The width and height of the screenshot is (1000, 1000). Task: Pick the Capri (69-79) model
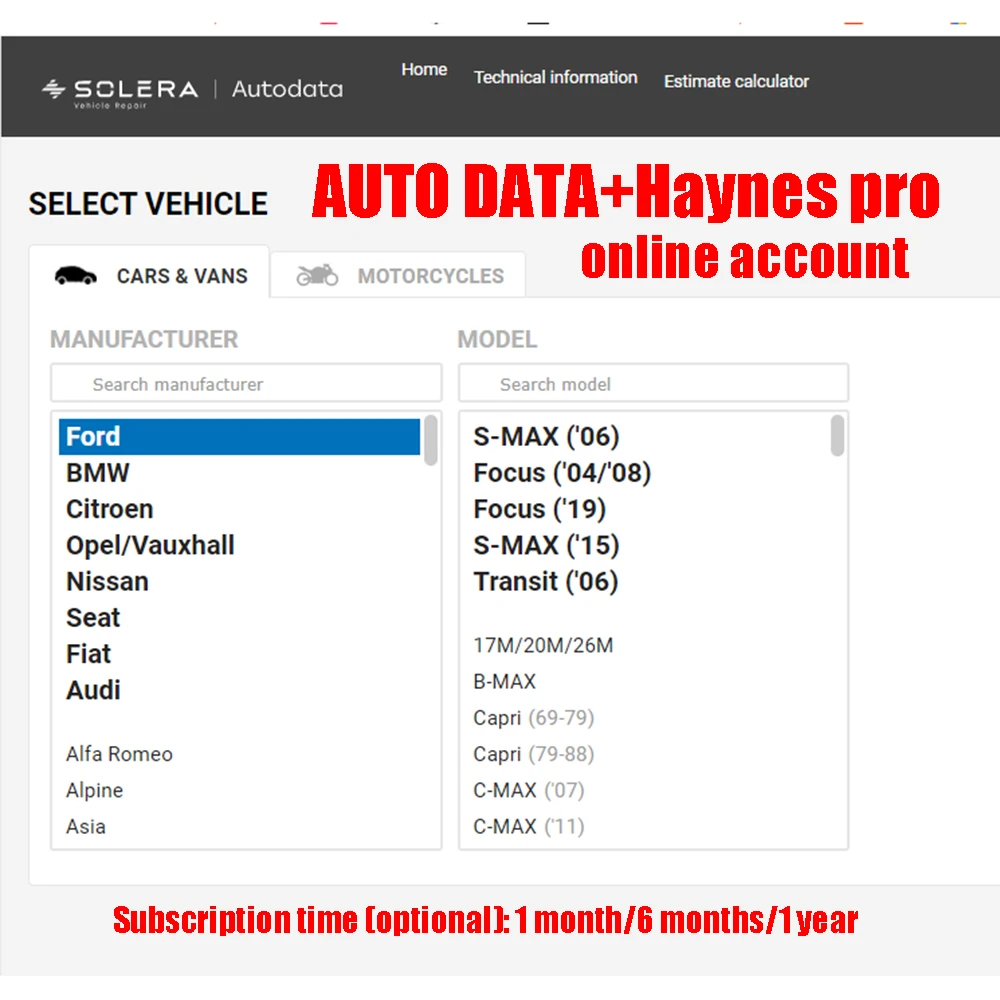tap(533, 717)
